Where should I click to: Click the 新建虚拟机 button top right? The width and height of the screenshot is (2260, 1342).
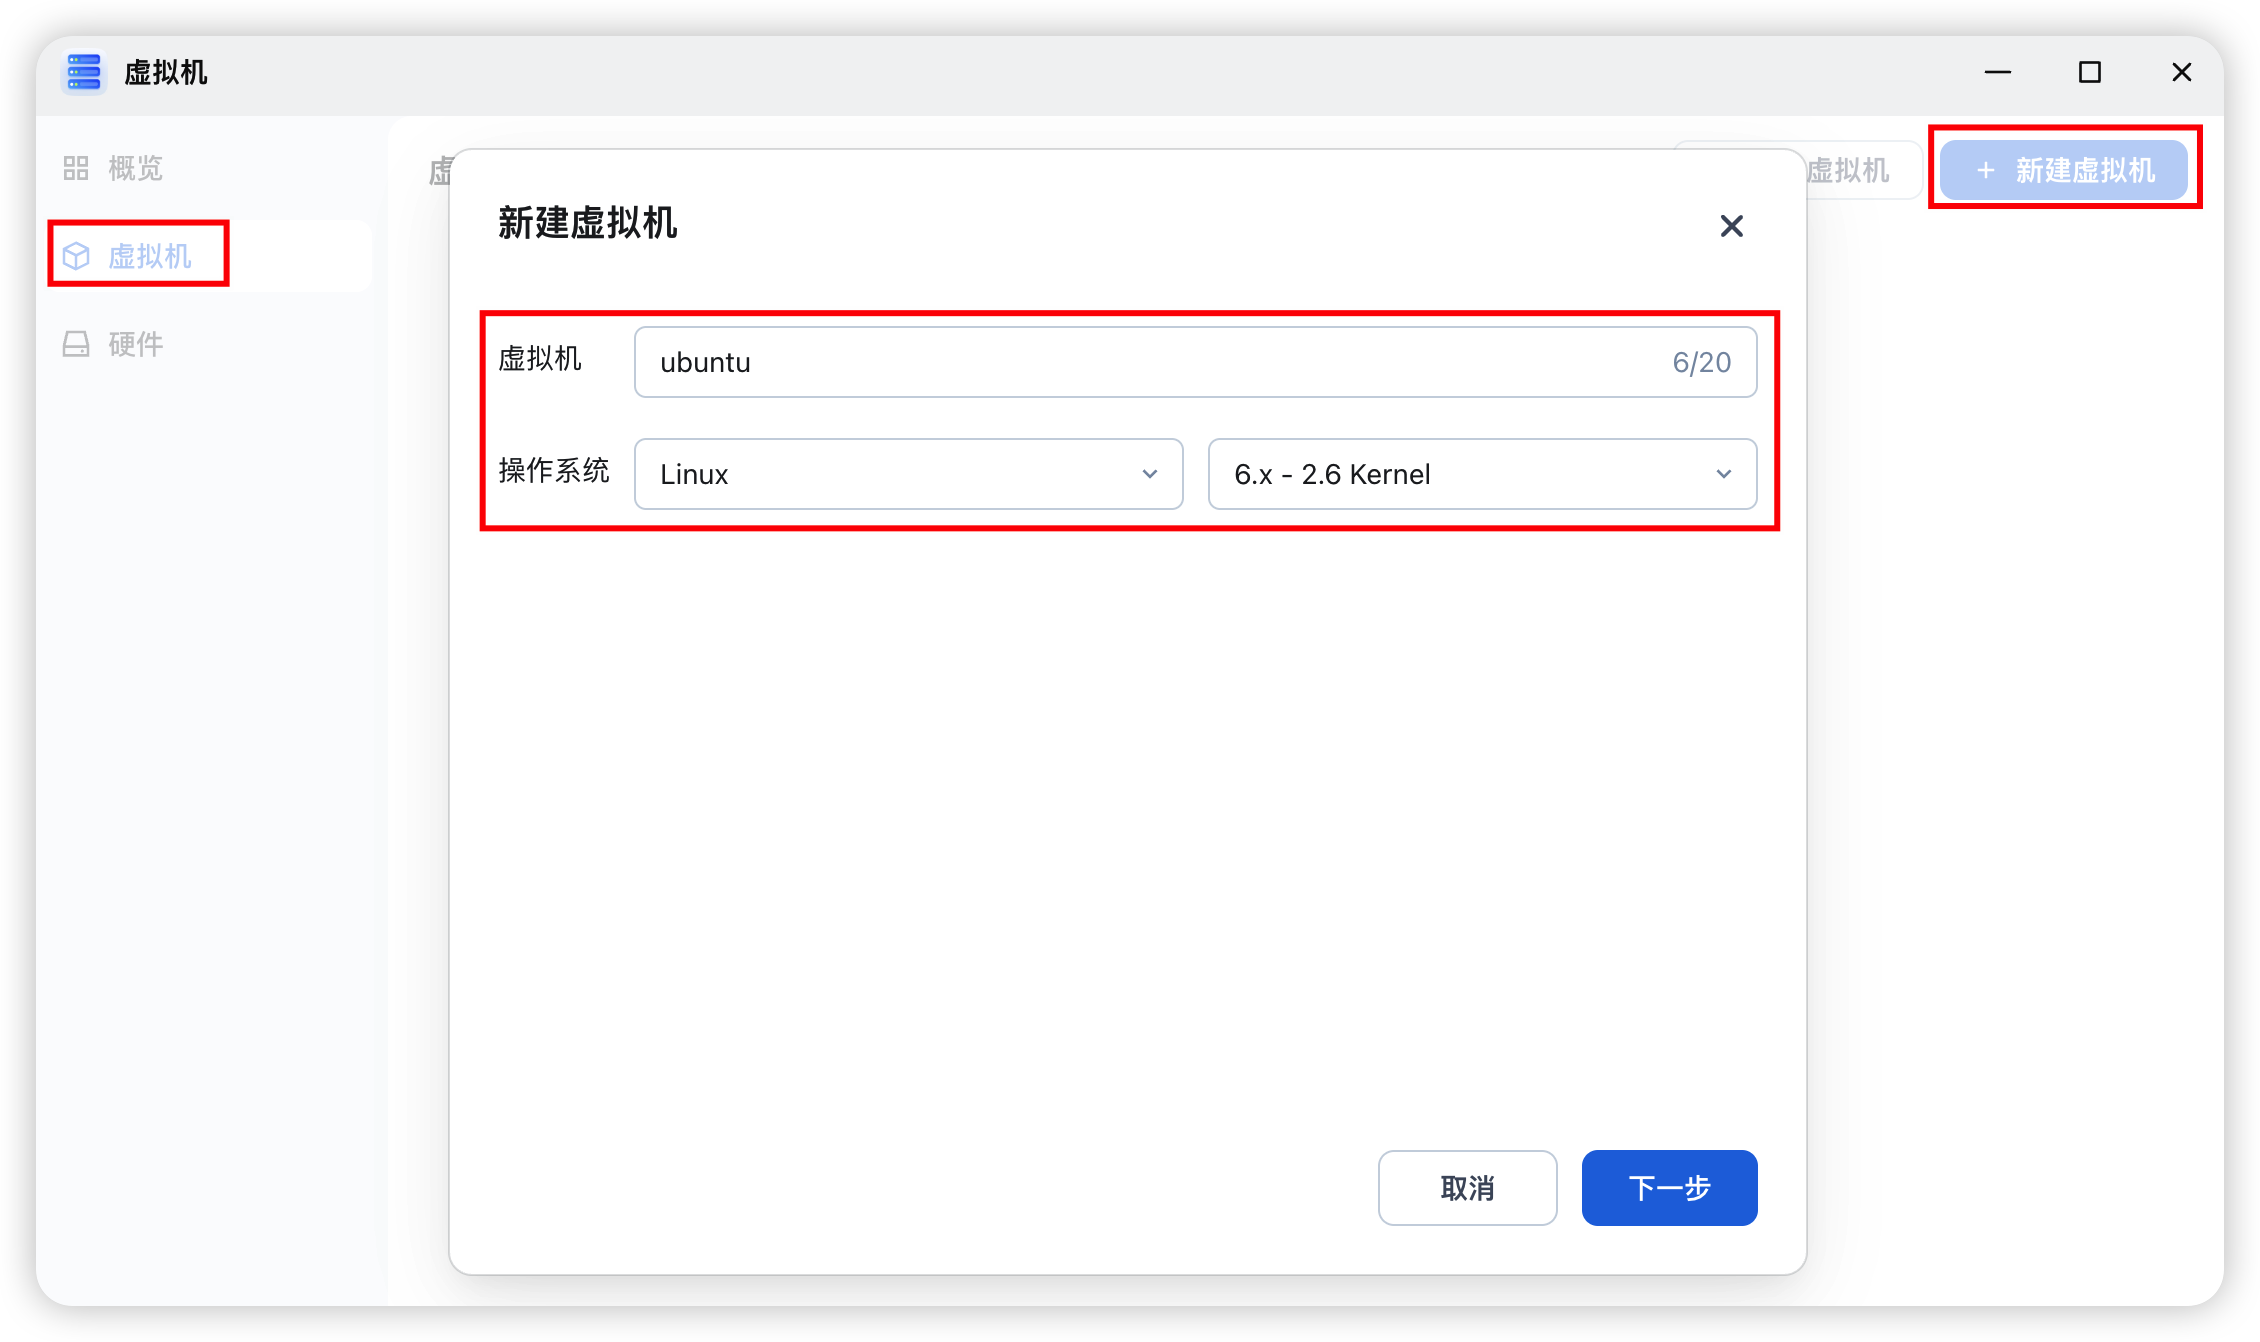[x=2064, y=171]
